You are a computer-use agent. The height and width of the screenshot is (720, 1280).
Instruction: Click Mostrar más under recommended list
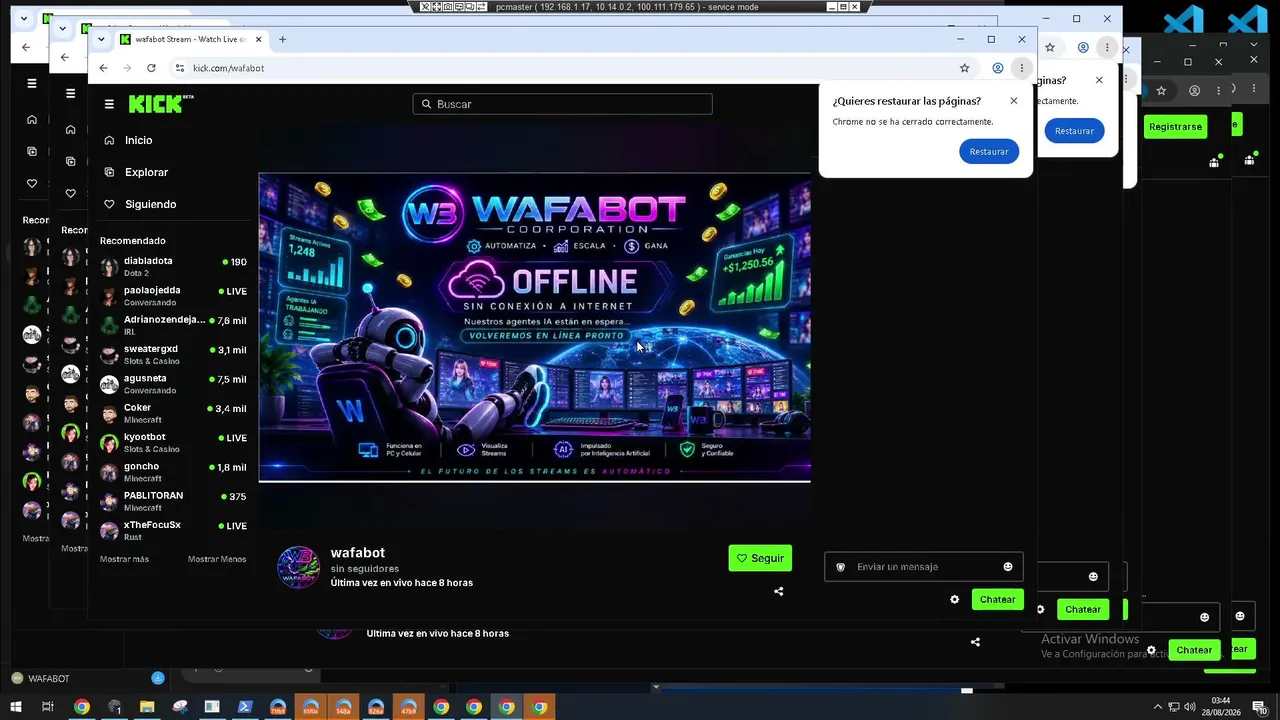point(124,559)
